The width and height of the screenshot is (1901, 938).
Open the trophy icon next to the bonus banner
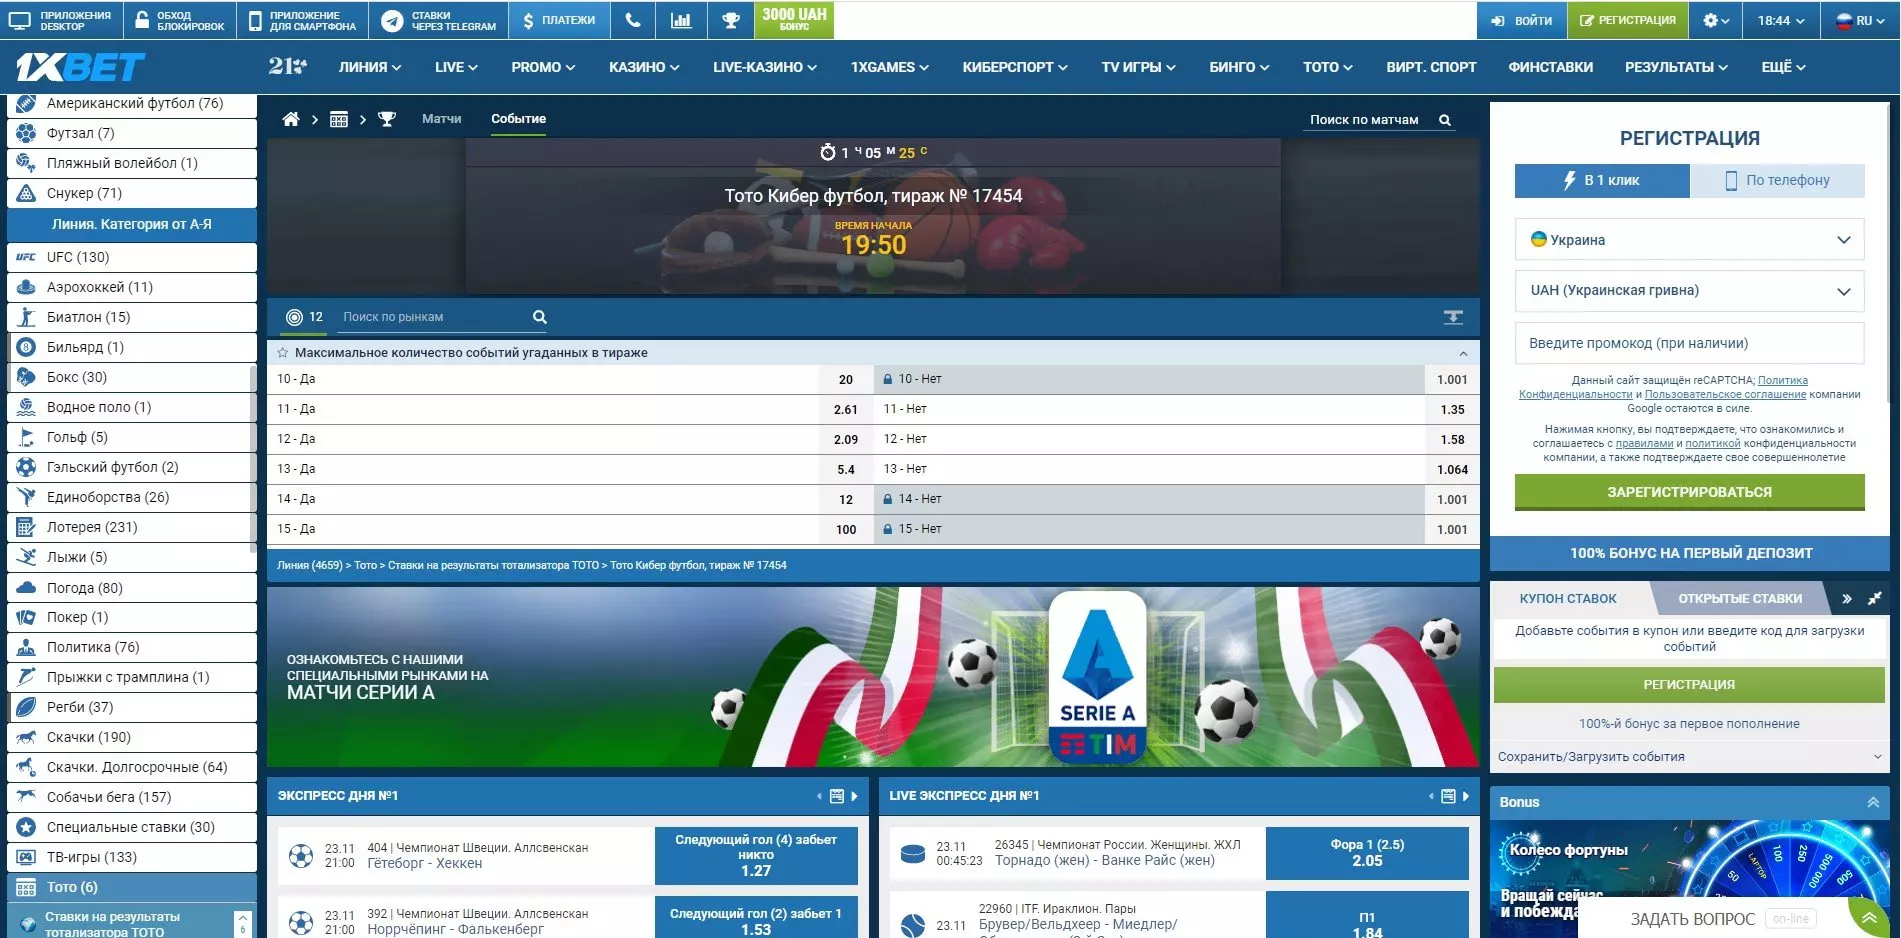pos(729,20)
